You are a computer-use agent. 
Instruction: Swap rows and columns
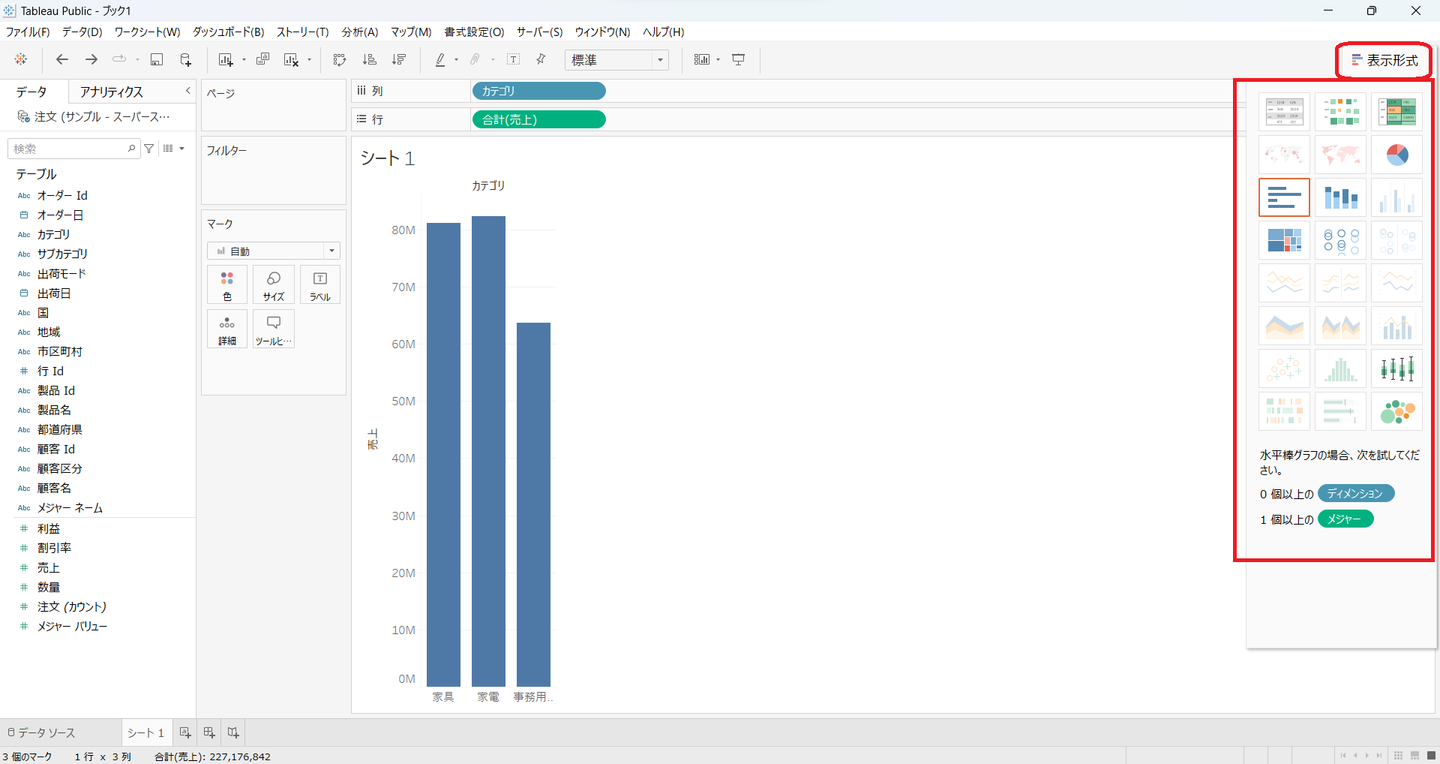(x=340, y=60)
